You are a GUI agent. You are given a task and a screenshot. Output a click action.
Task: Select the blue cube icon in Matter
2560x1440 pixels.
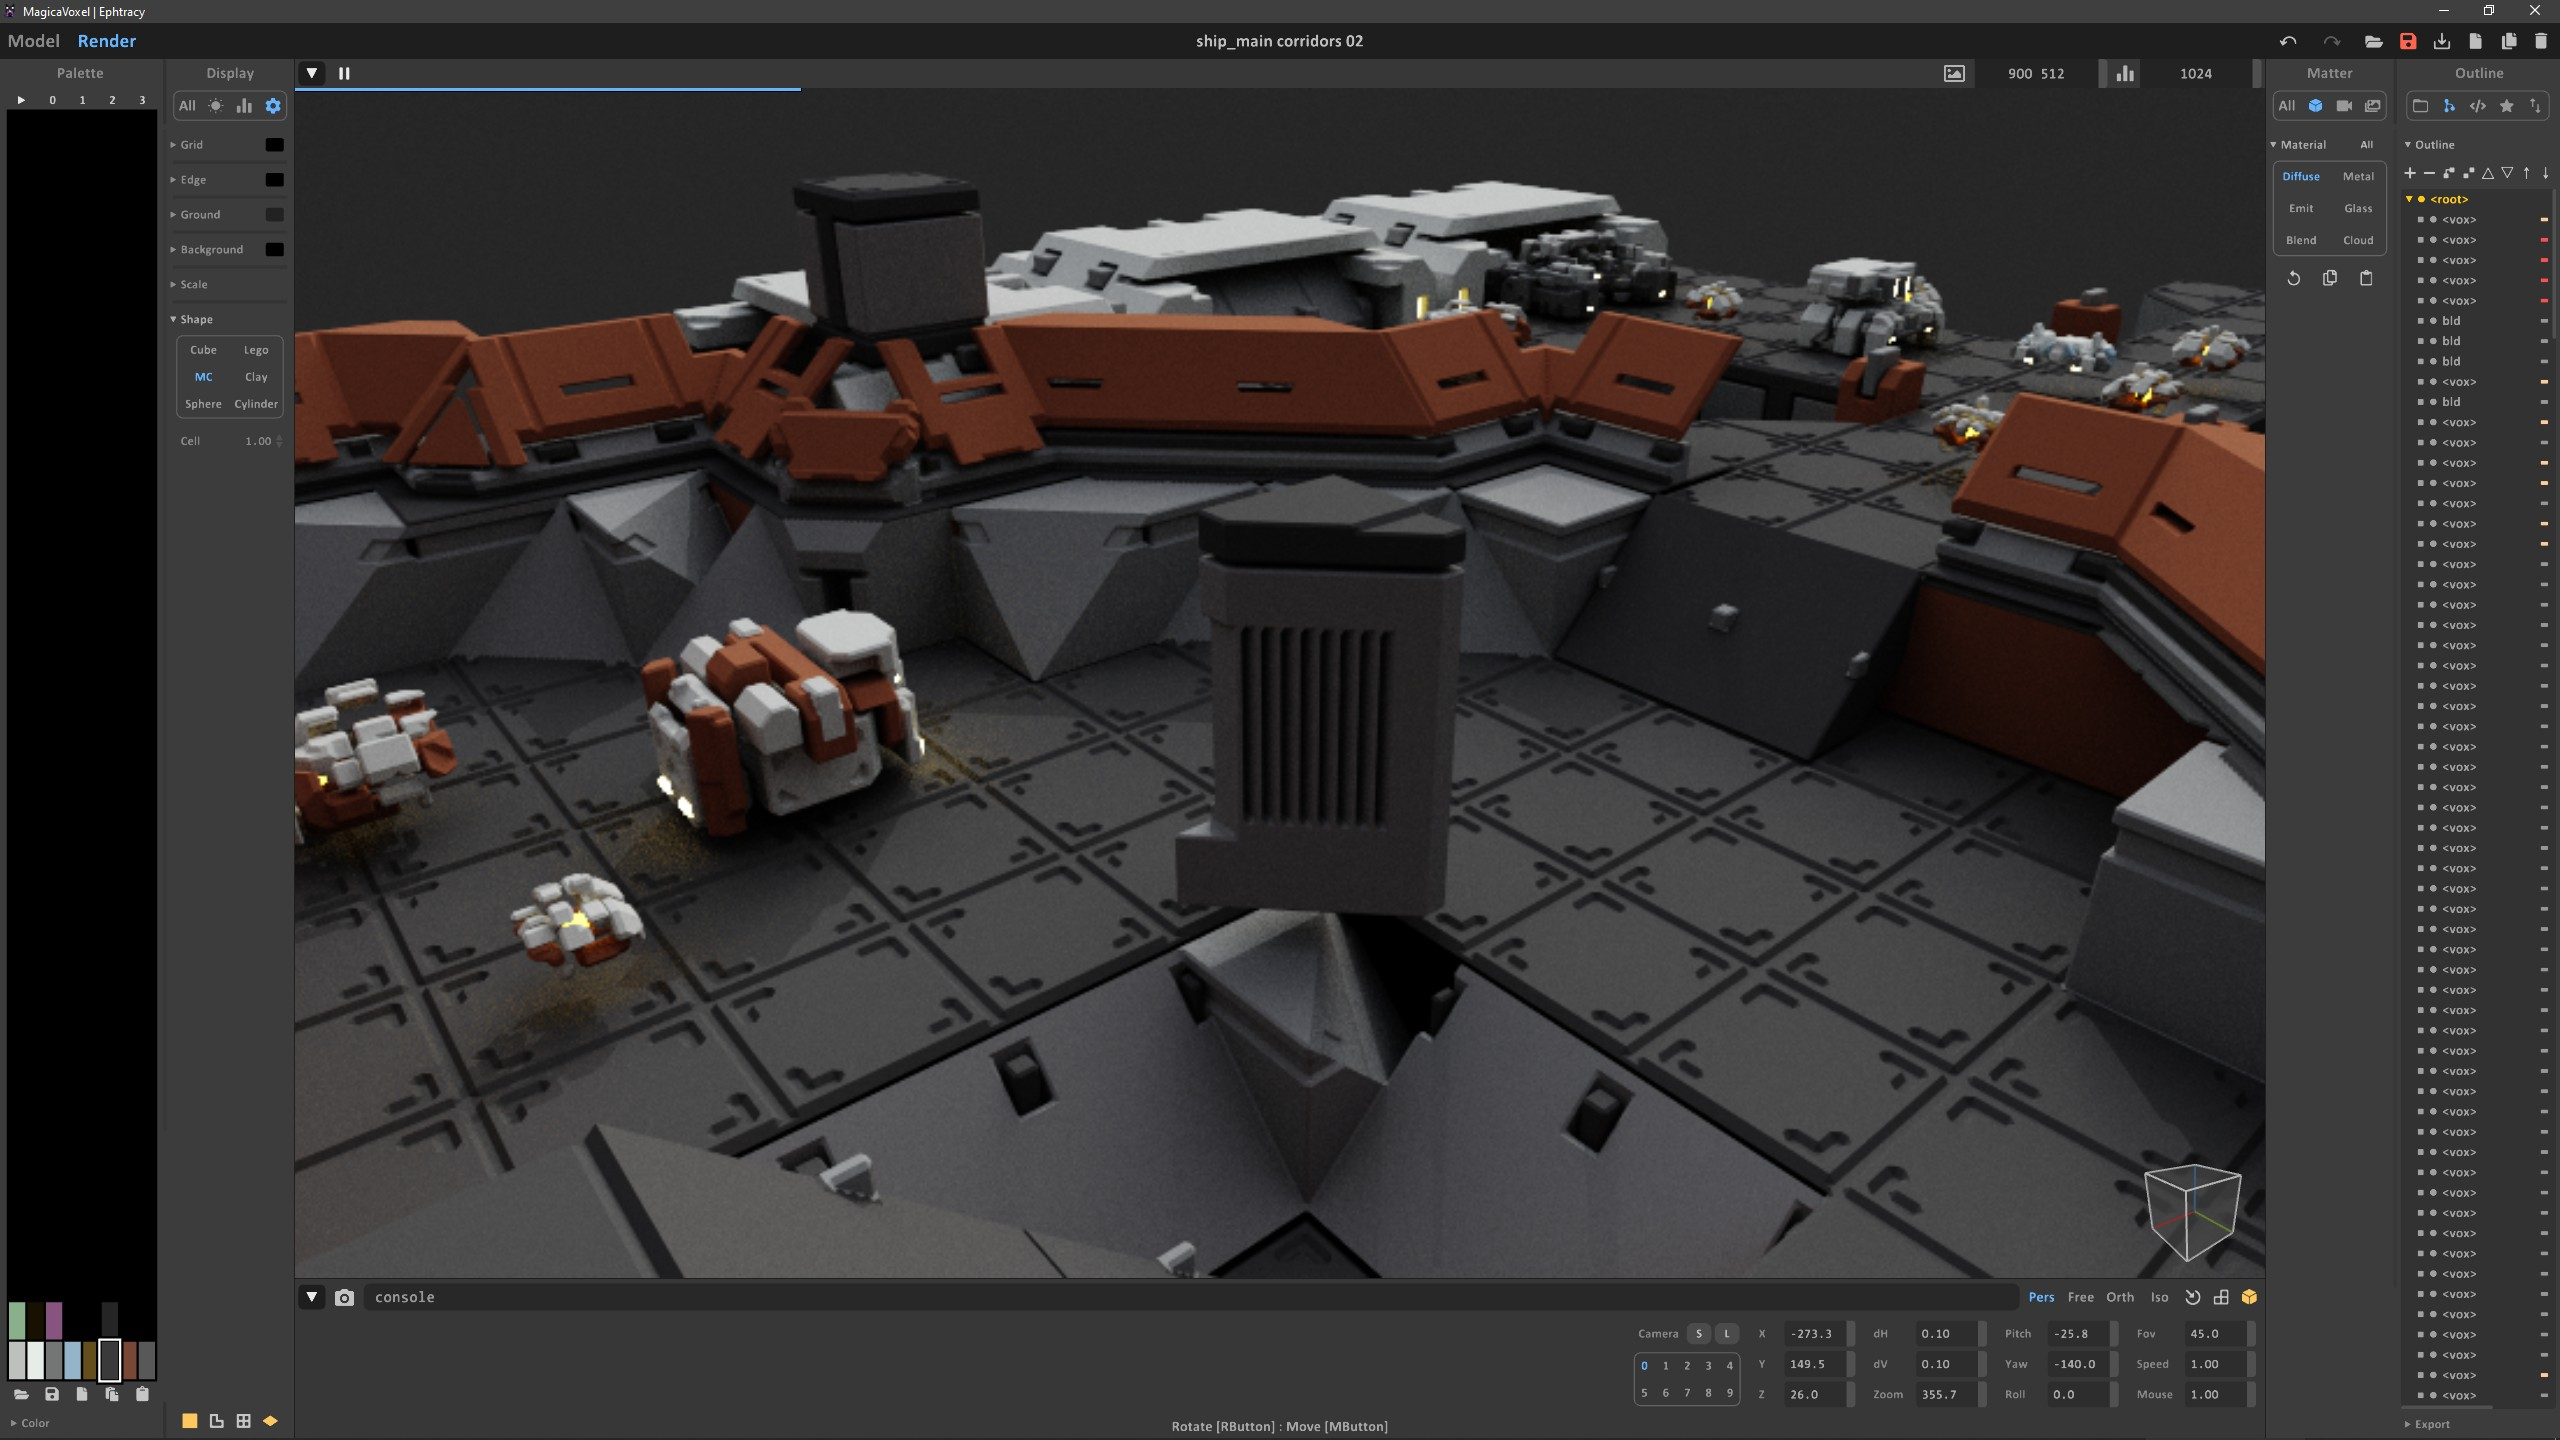coord(2315,106)
